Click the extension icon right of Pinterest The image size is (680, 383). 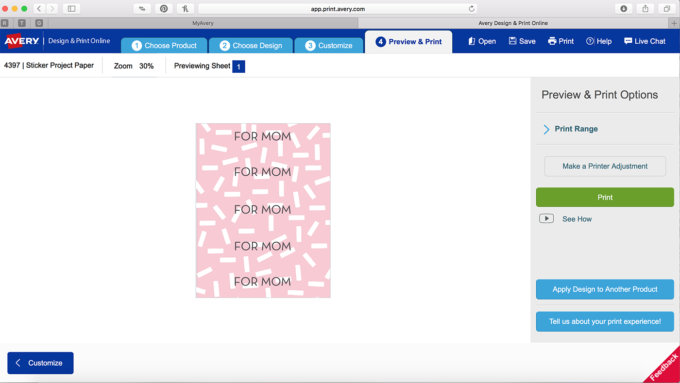click(185, 9)
